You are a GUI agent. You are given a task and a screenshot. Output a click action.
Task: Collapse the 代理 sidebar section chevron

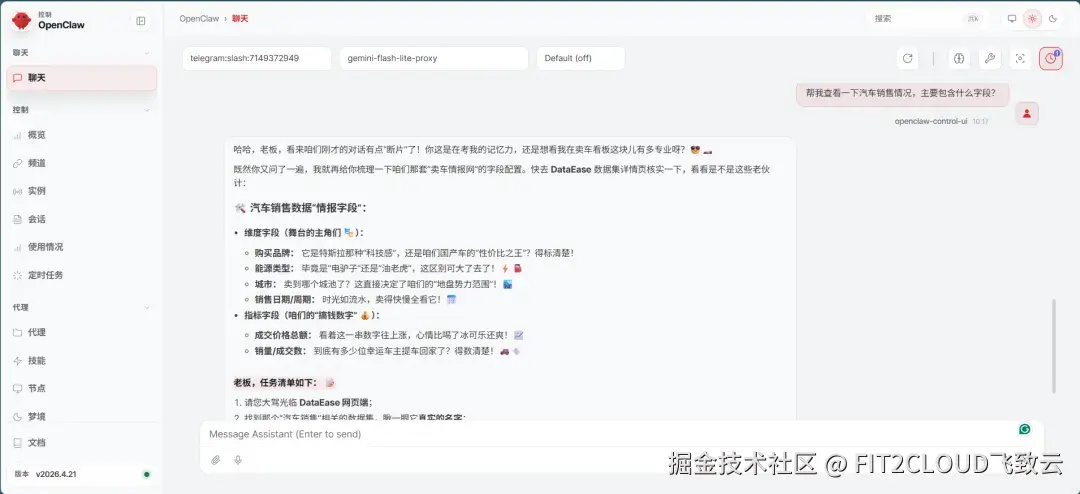(x=147, y=307)
